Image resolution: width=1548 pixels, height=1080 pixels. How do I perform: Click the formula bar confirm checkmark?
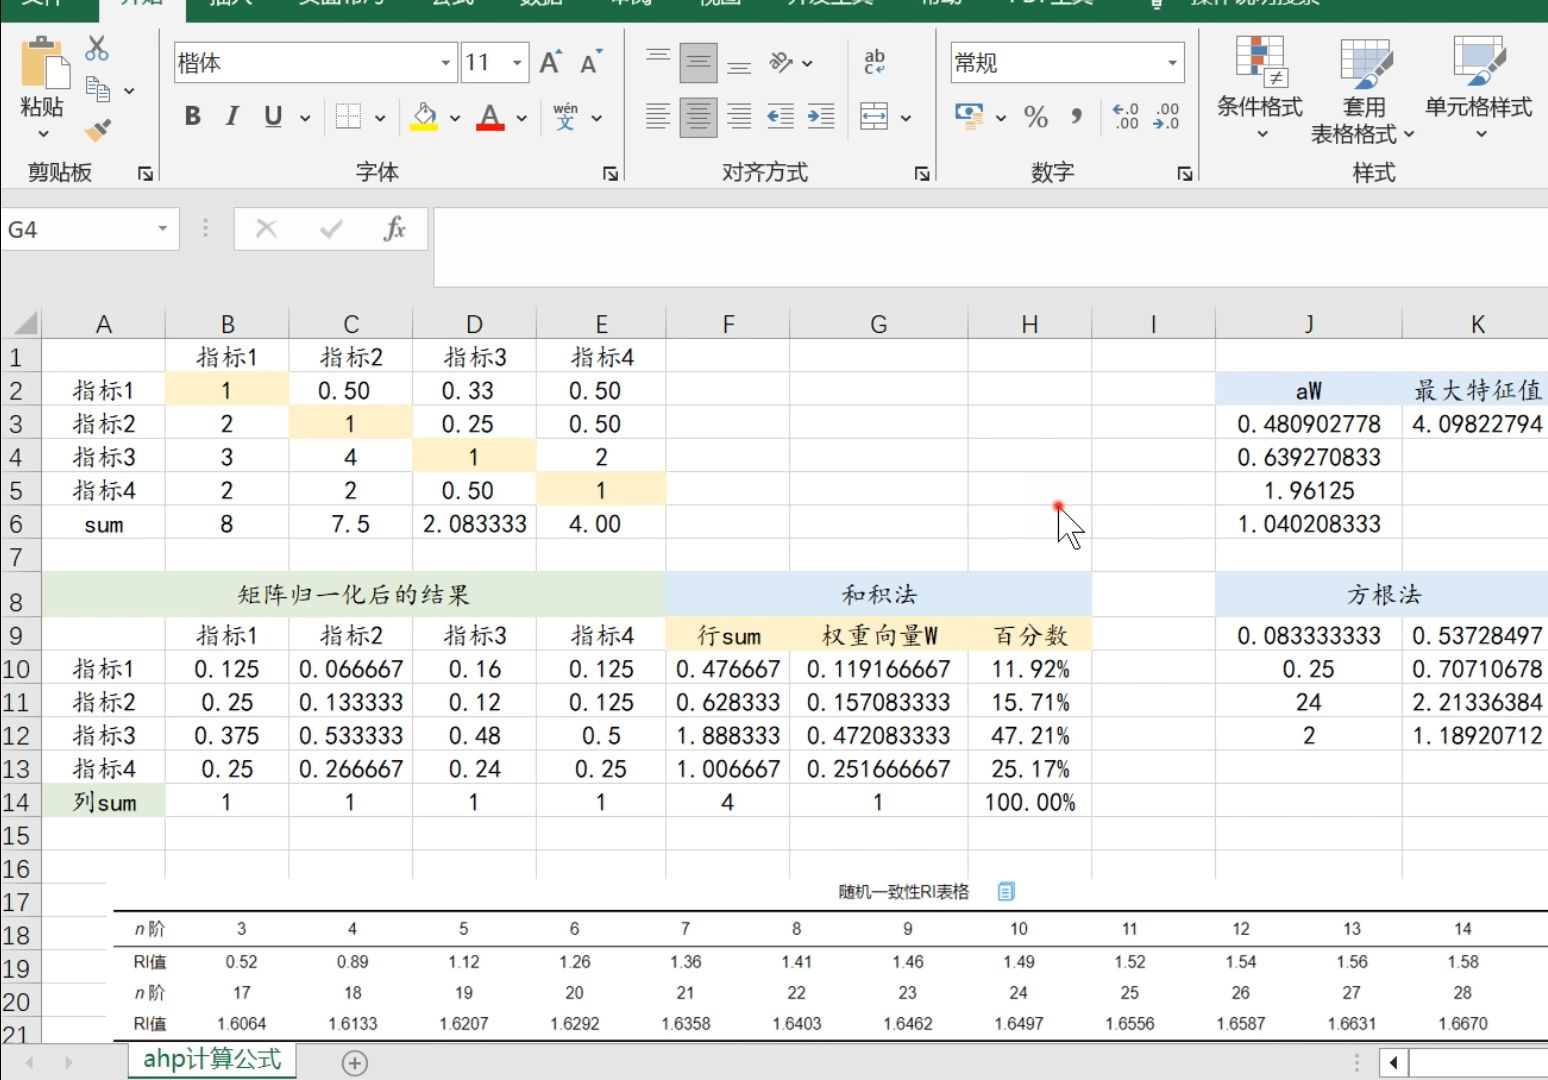(331, 229)
